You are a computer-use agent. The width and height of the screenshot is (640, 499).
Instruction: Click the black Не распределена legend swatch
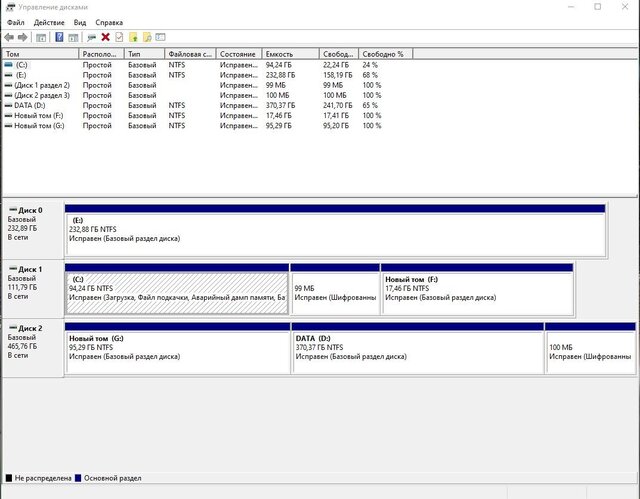[x=10, y=479]
